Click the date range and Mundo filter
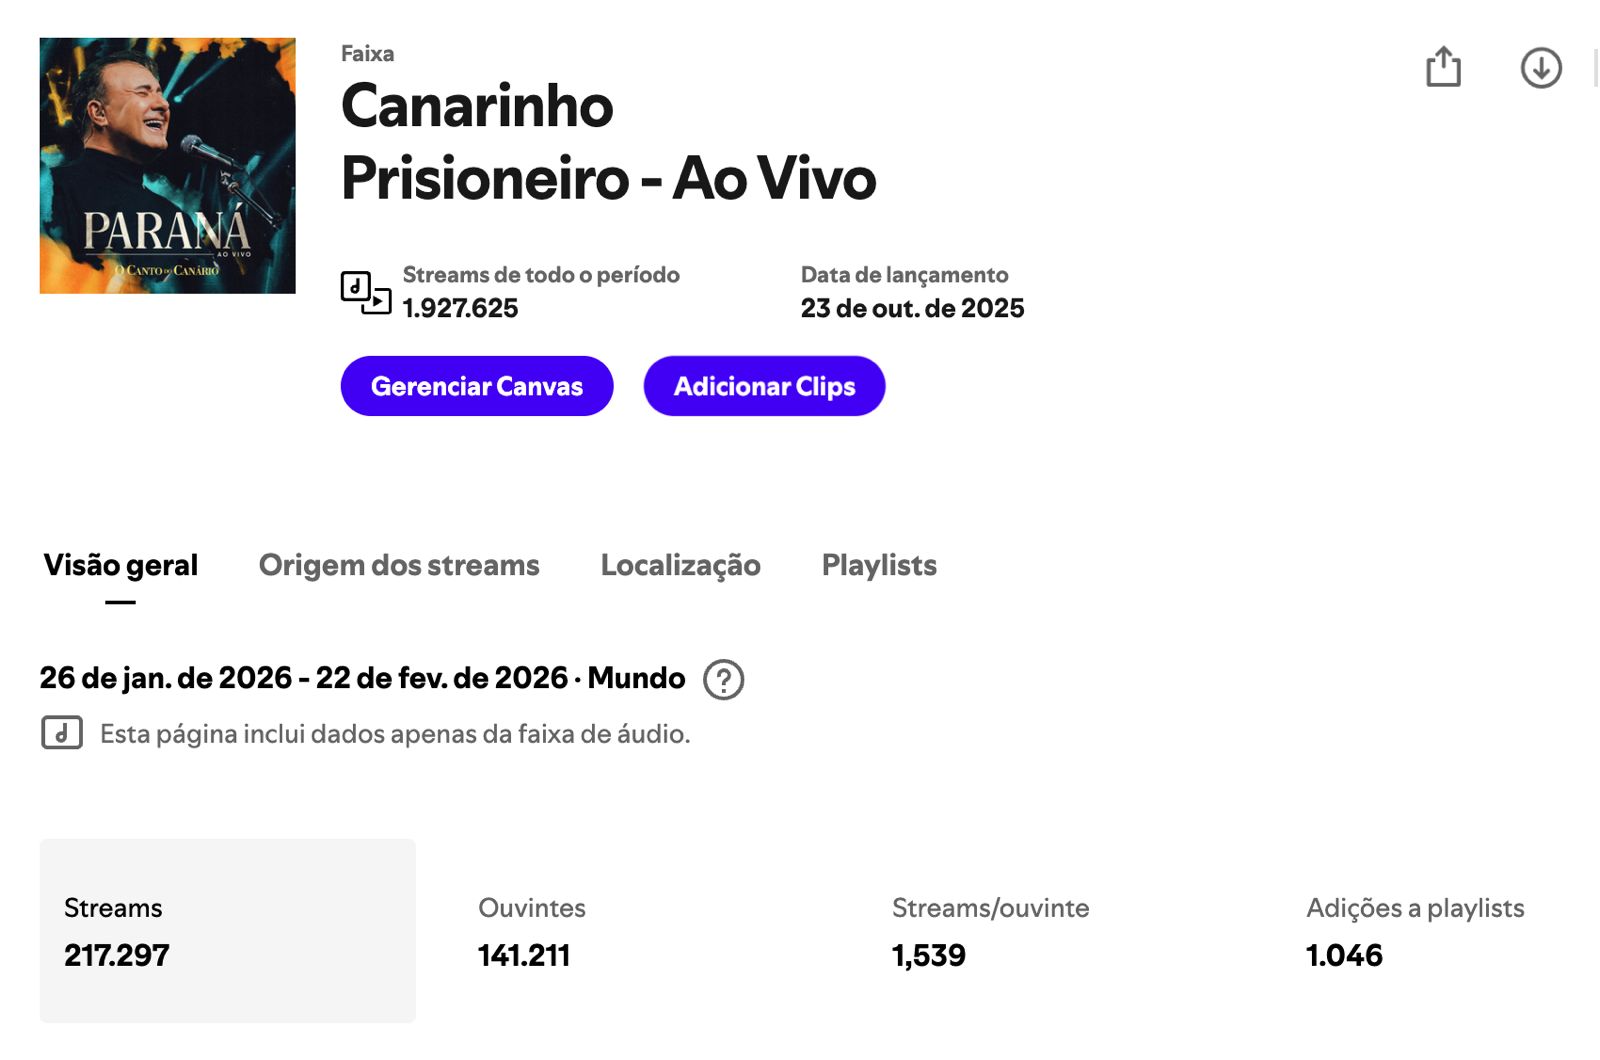1600x1060 pixels. point(362,678)
